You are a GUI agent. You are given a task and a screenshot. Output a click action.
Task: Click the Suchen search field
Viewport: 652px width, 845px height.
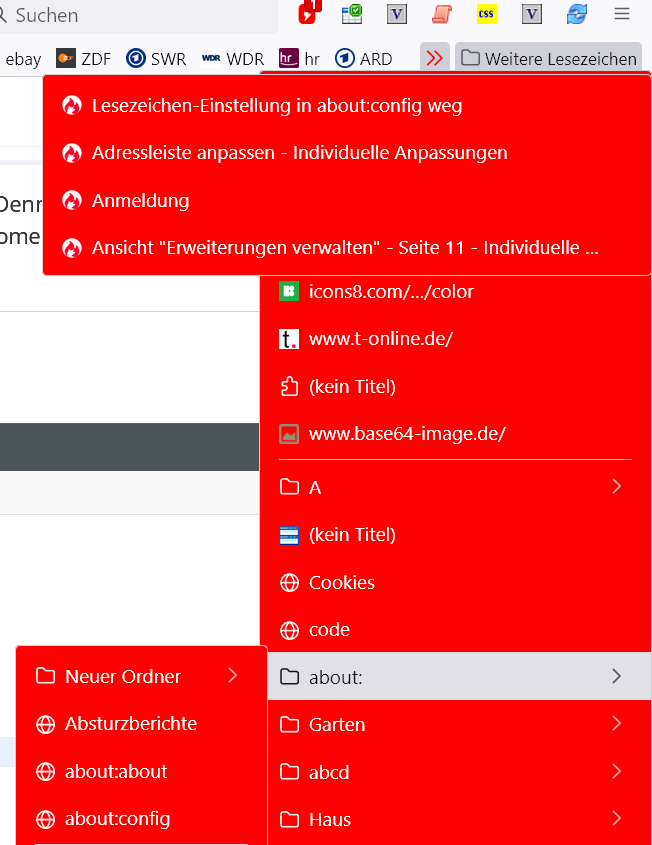click(x=140, y=16)
